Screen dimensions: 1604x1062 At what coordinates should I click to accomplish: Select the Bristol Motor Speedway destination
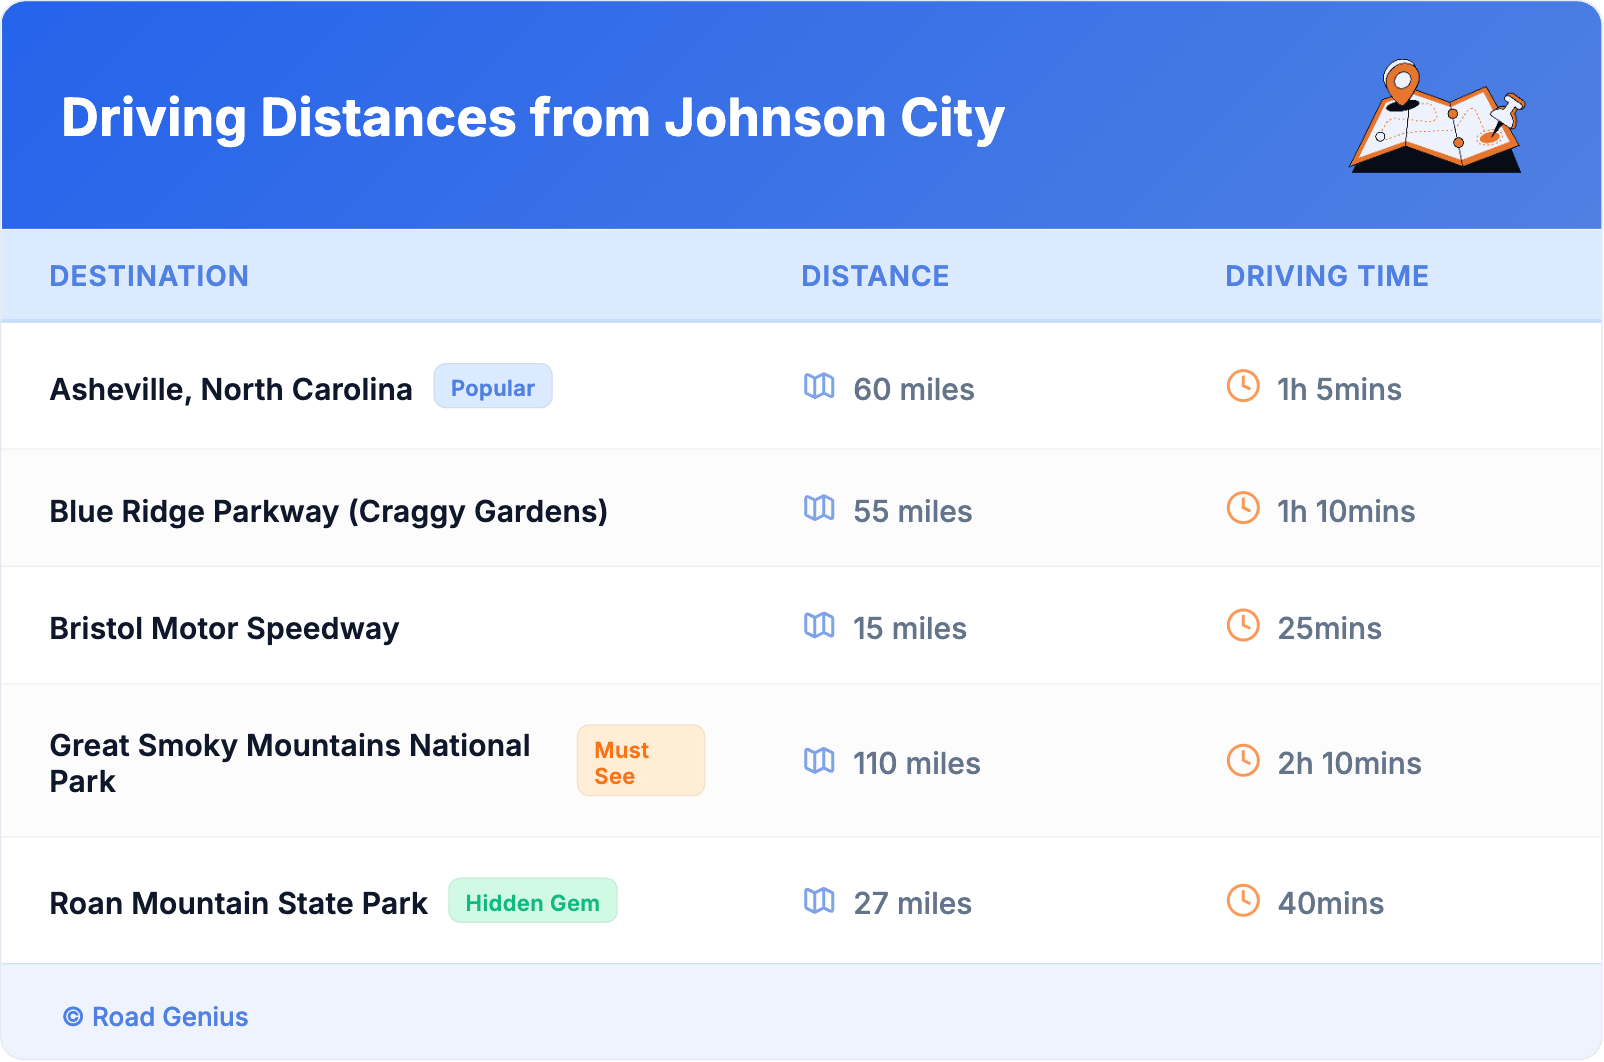pos(225,628)
